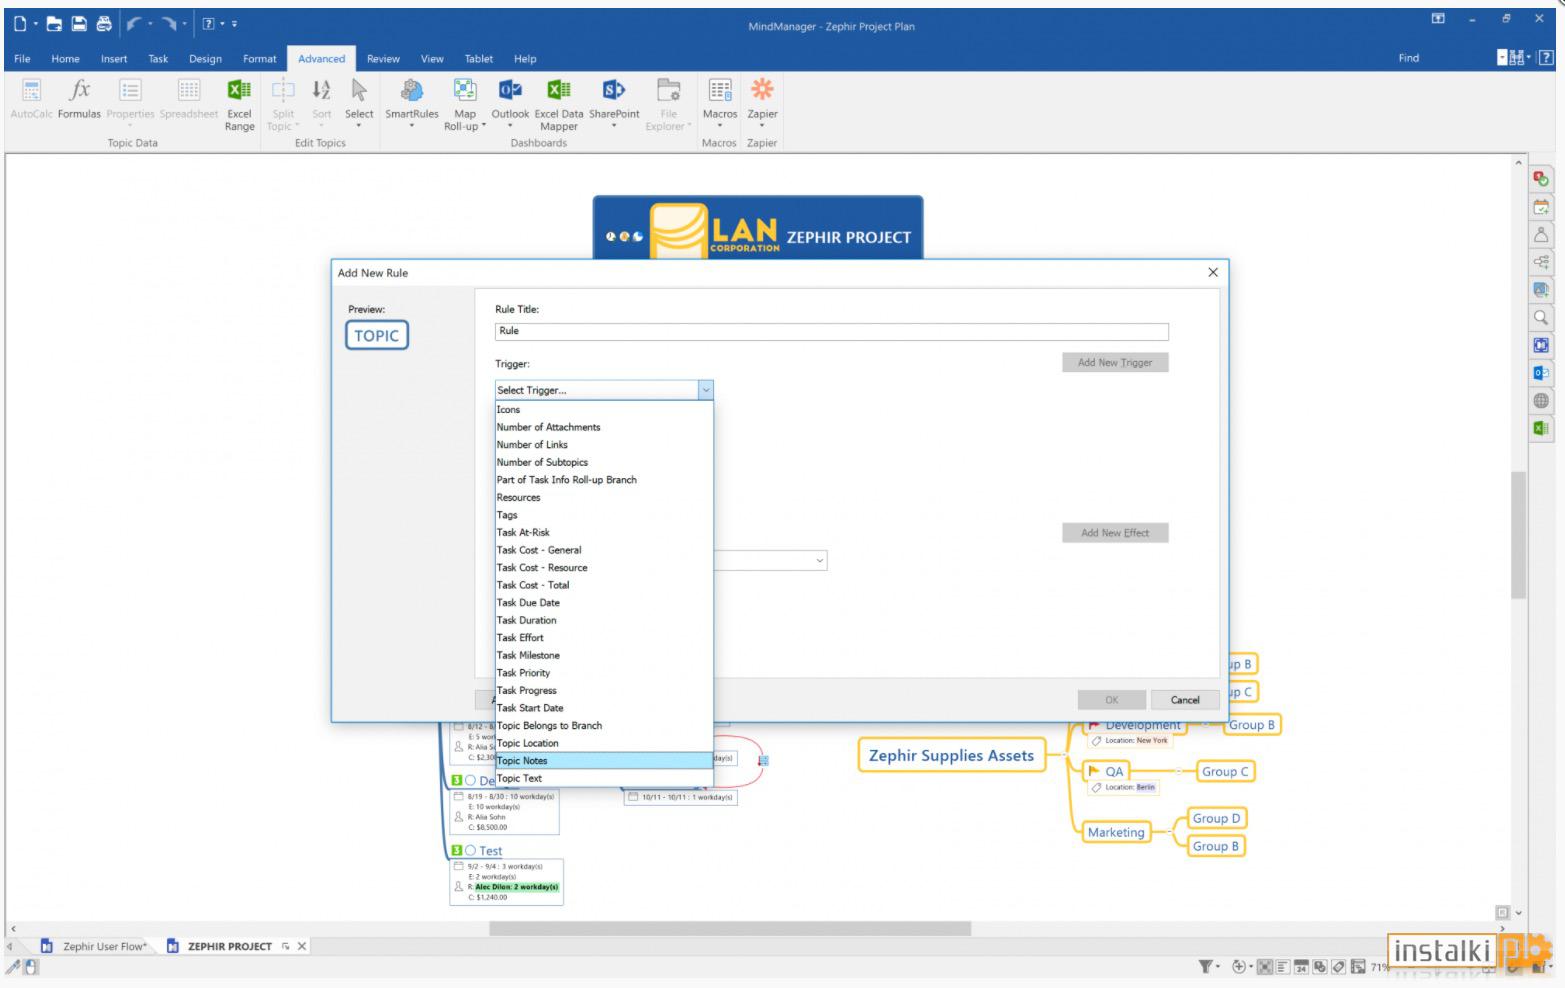Click the outline view icon in status bar

(1282, 966)
